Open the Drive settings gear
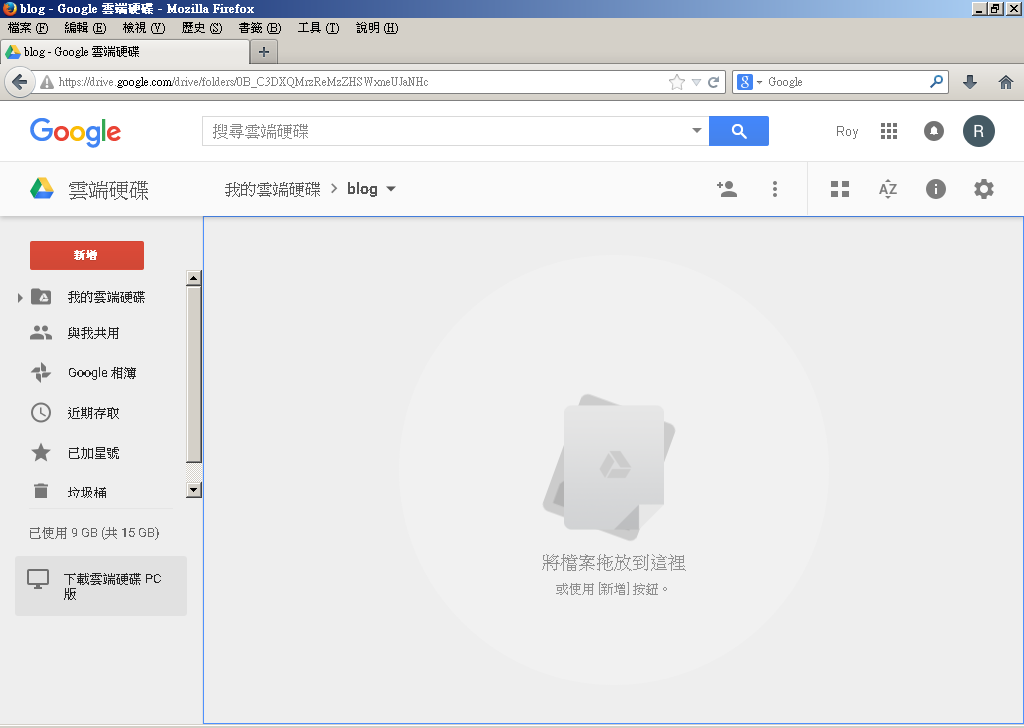Screen dimensions: 1024x728 click(984, 189)
